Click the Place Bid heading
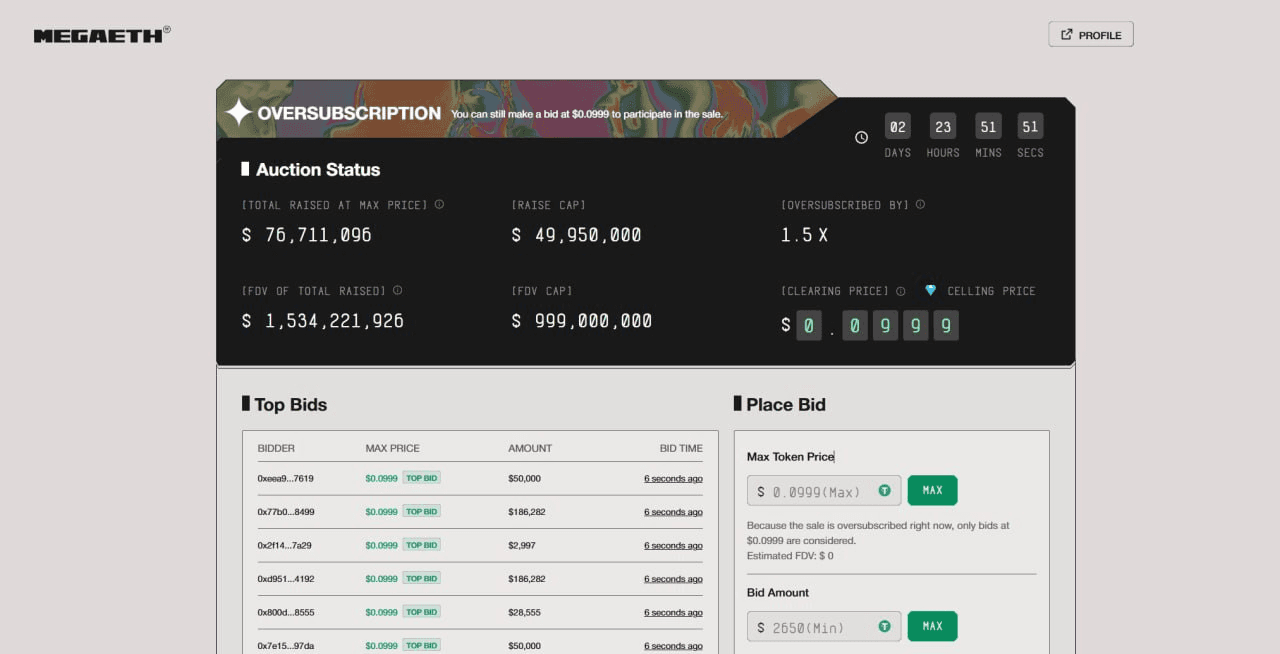1280x654 pixels. coord(786,405)
